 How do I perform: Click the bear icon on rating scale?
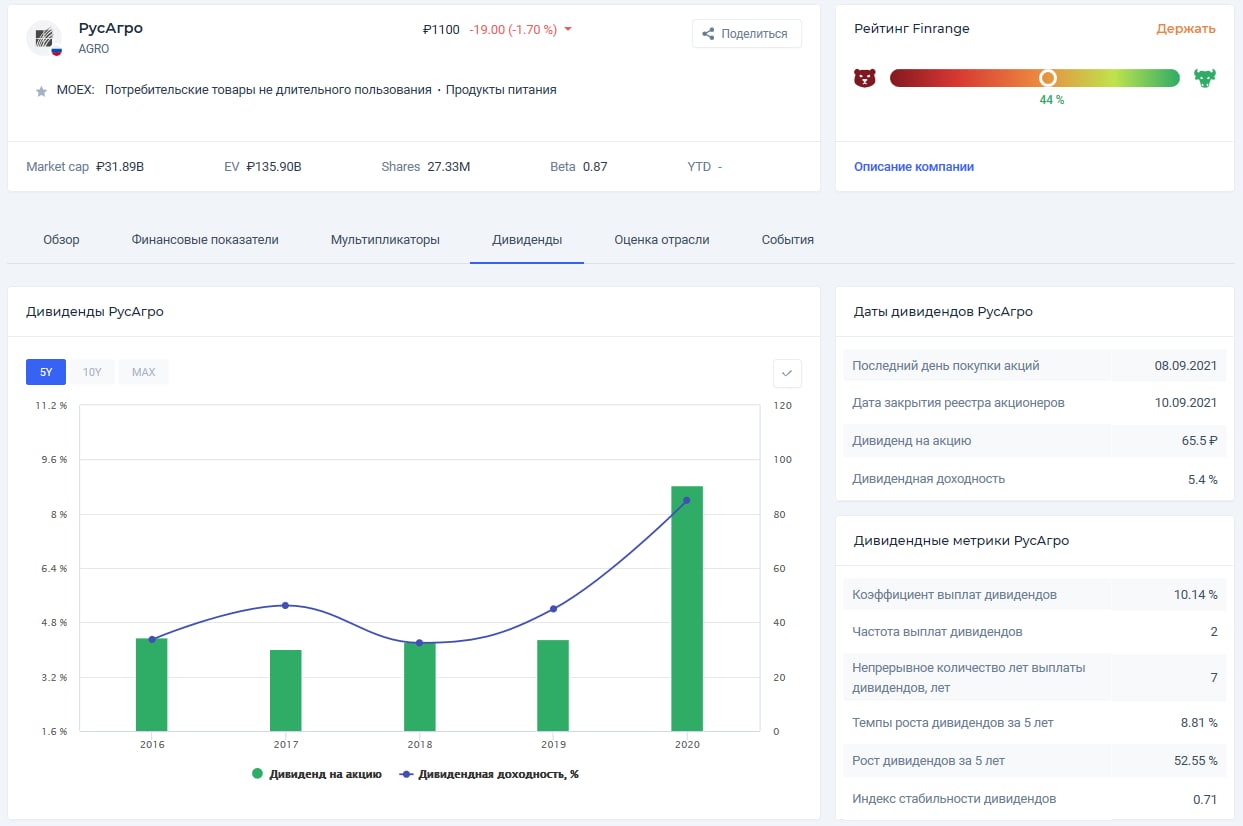click(865, 78)
